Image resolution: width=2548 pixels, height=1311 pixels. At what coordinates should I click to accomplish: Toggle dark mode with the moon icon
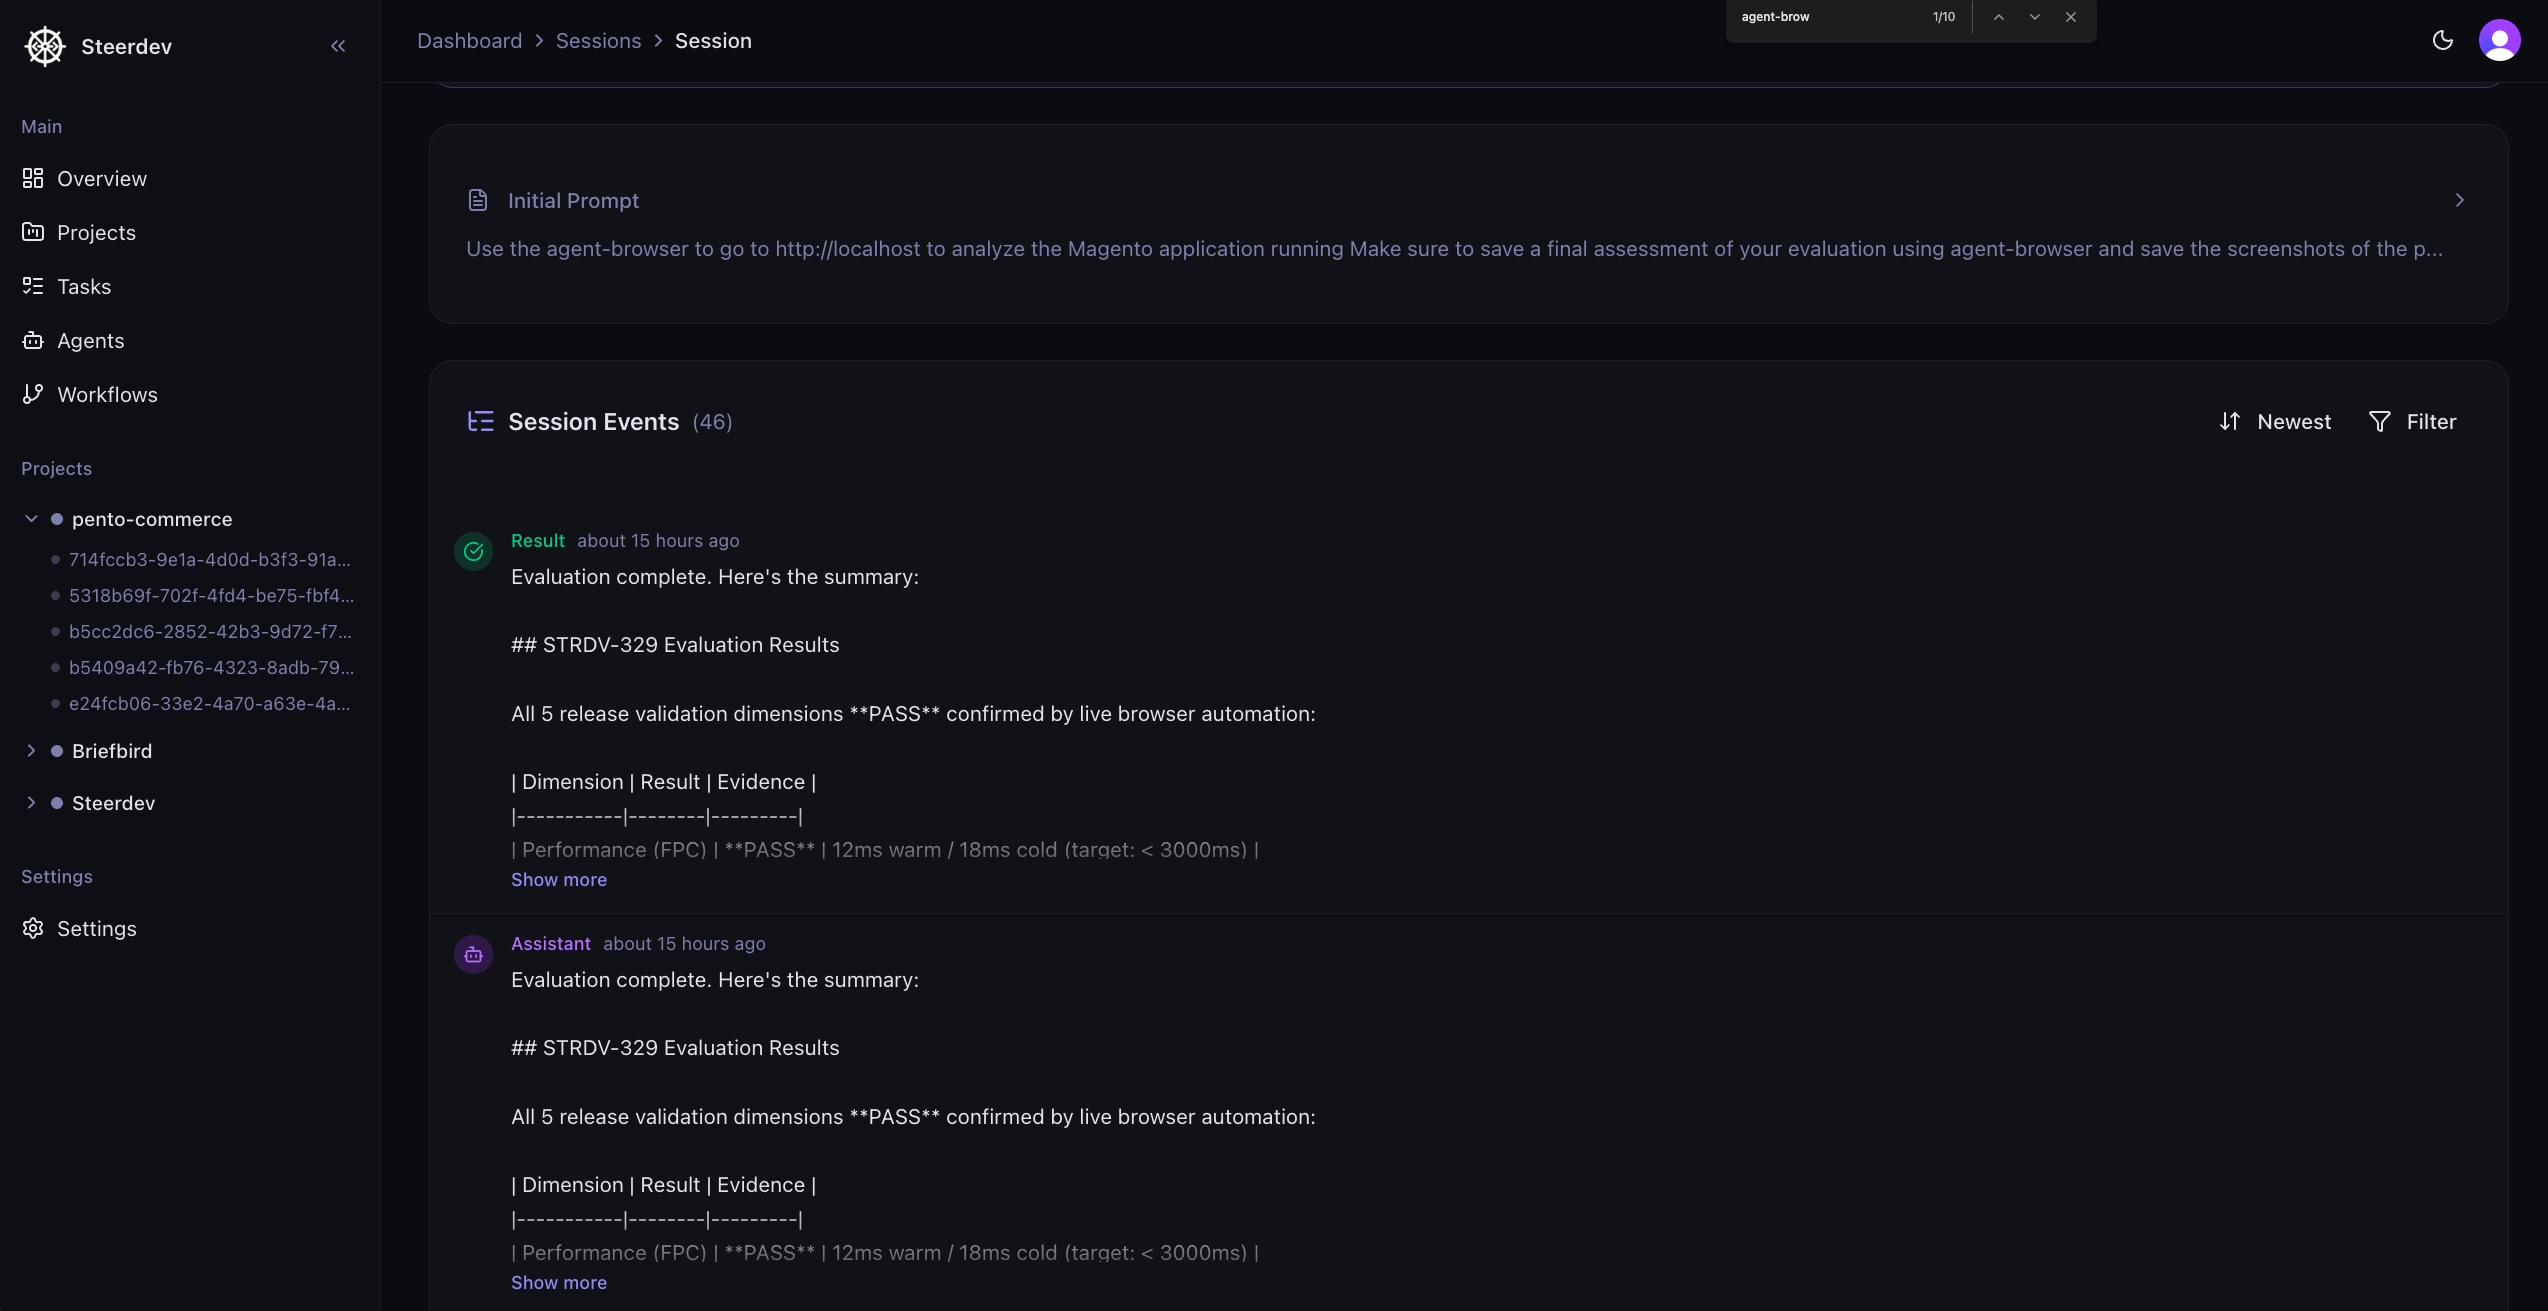(x=2443, y=40)
